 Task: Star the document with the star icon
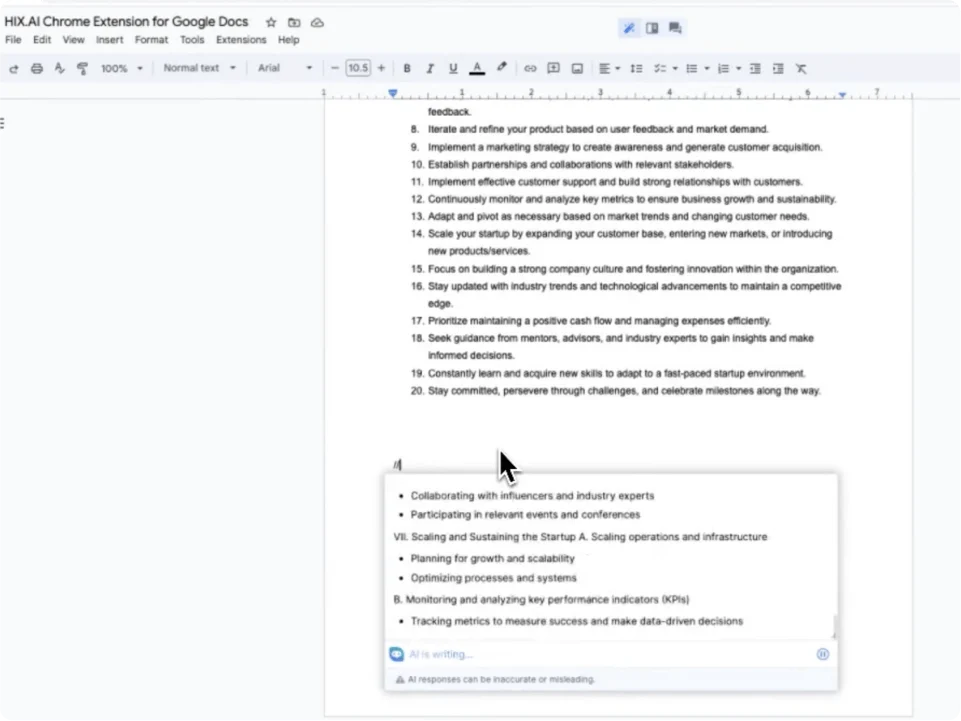271,22
